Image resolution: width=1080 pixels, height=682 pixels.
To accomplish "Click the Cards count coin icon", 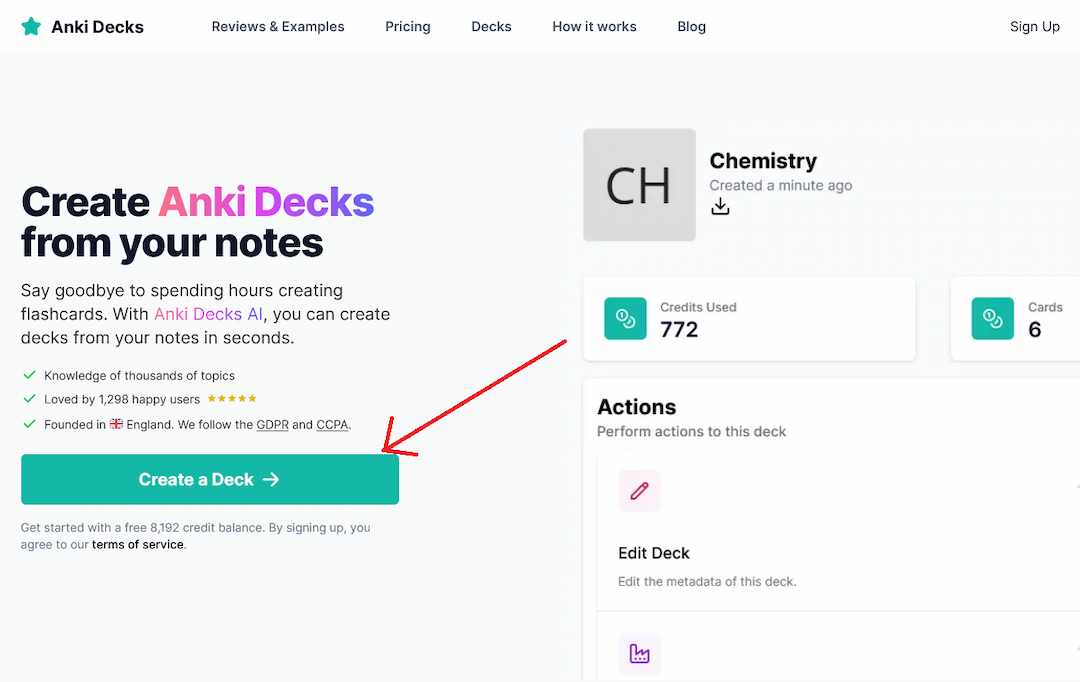I will tap(993, 318).
